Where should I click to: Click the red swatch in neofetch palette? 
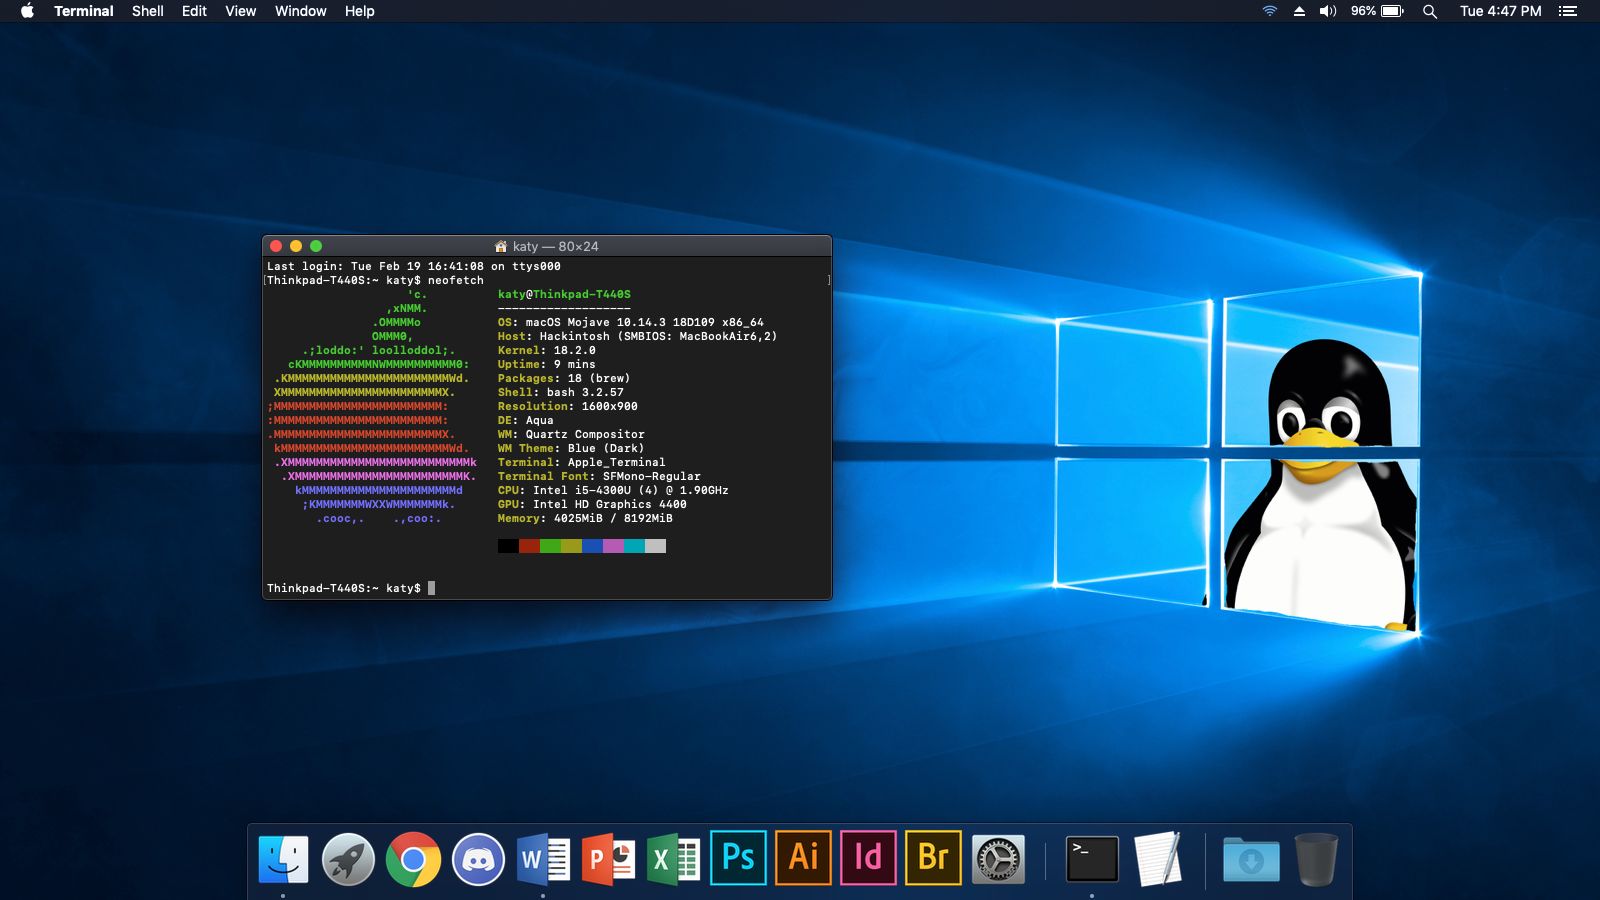[x=529, y=546]
